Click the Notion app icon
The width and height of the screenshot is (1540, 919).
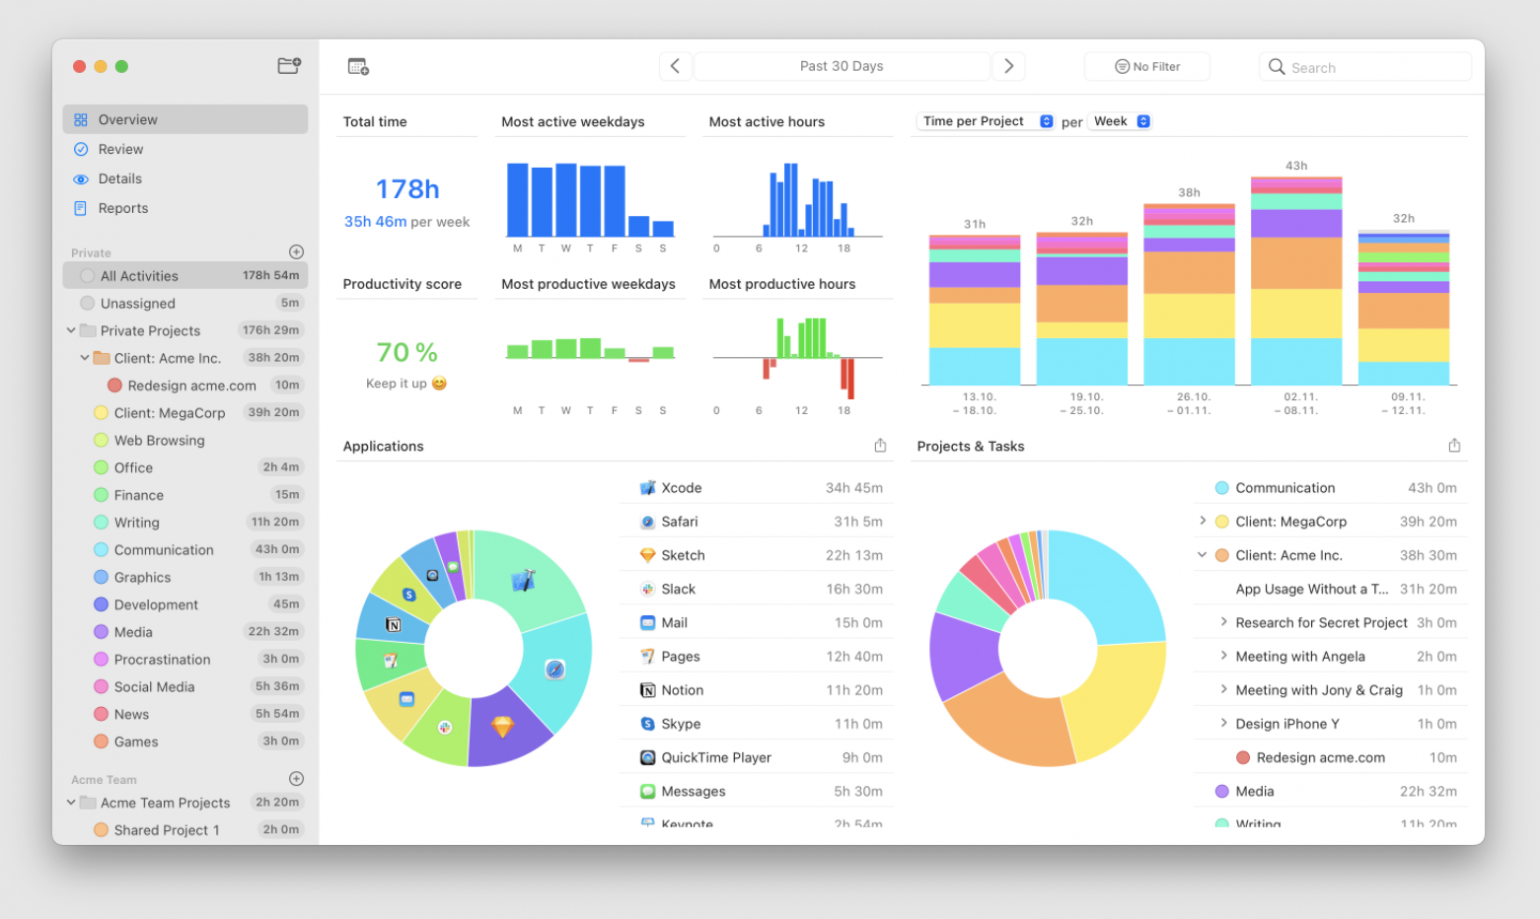coord(648,689)
